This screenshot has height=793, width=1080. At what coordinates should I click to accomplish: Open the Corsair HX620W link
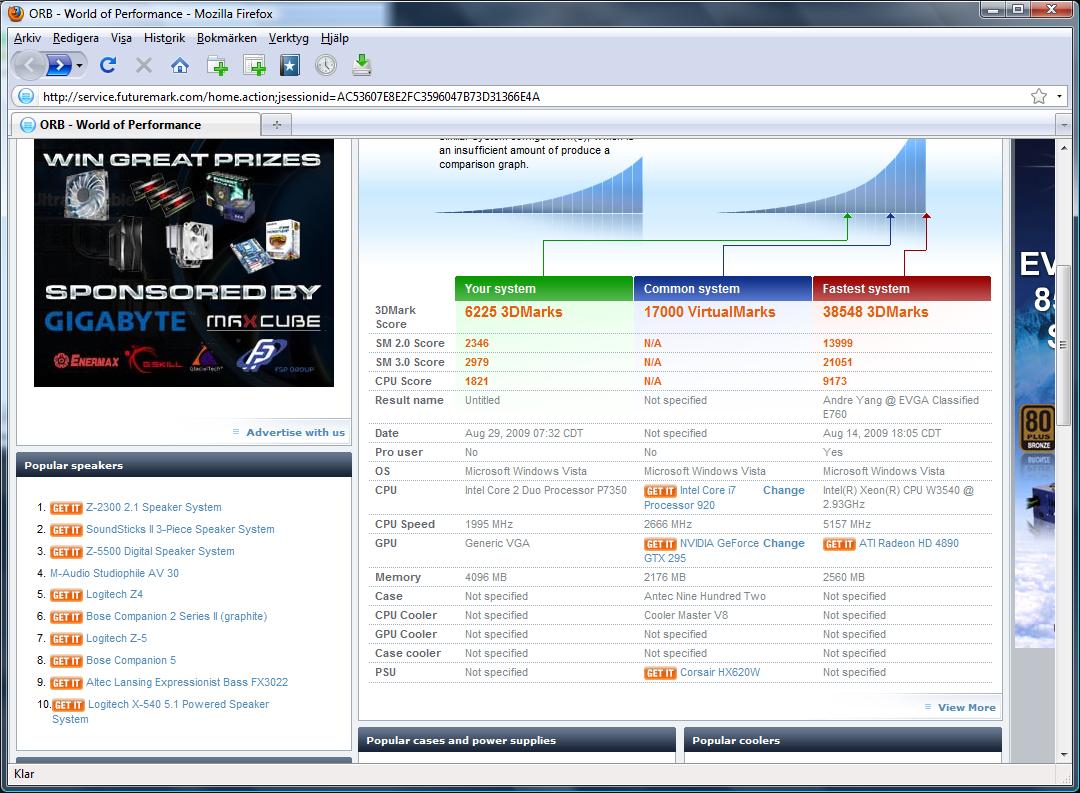pos(720,672)
